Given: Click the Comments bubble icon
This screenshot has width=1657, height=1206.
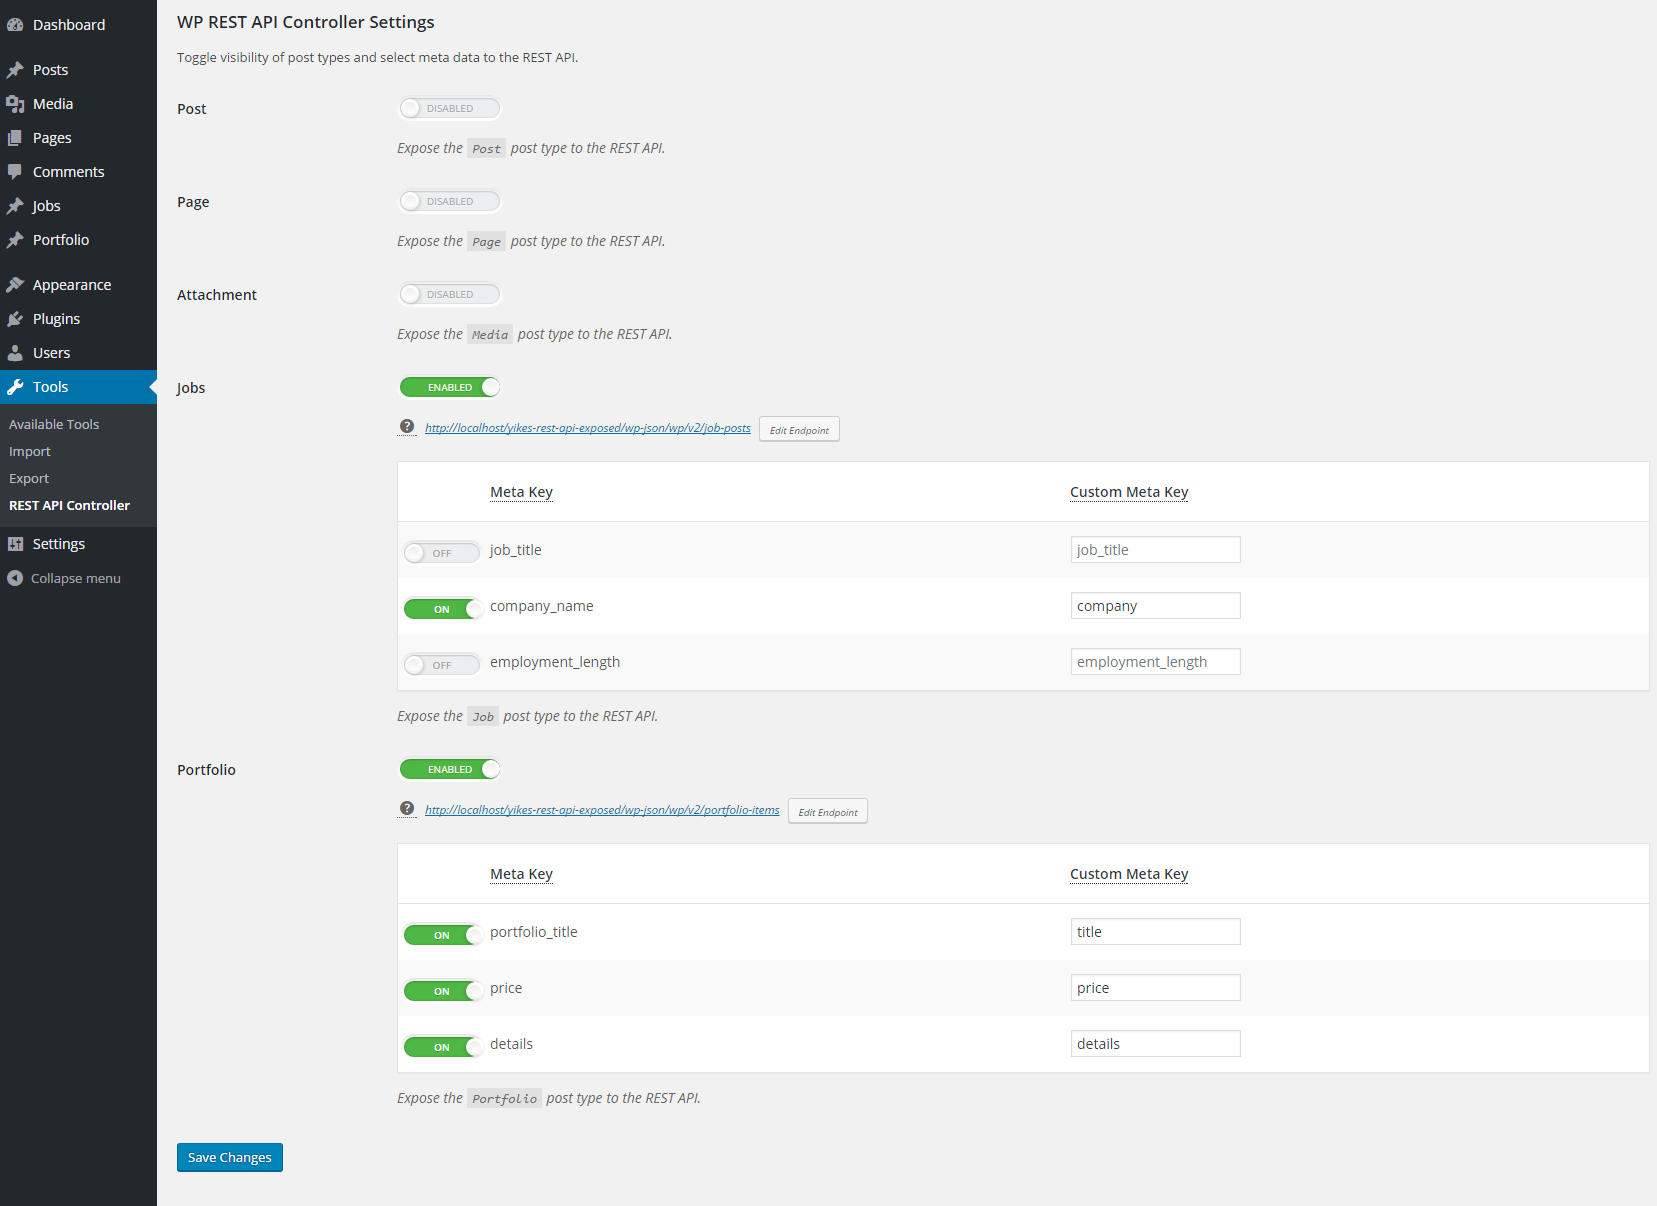Looking at the screenshot, I should (15, 172).
